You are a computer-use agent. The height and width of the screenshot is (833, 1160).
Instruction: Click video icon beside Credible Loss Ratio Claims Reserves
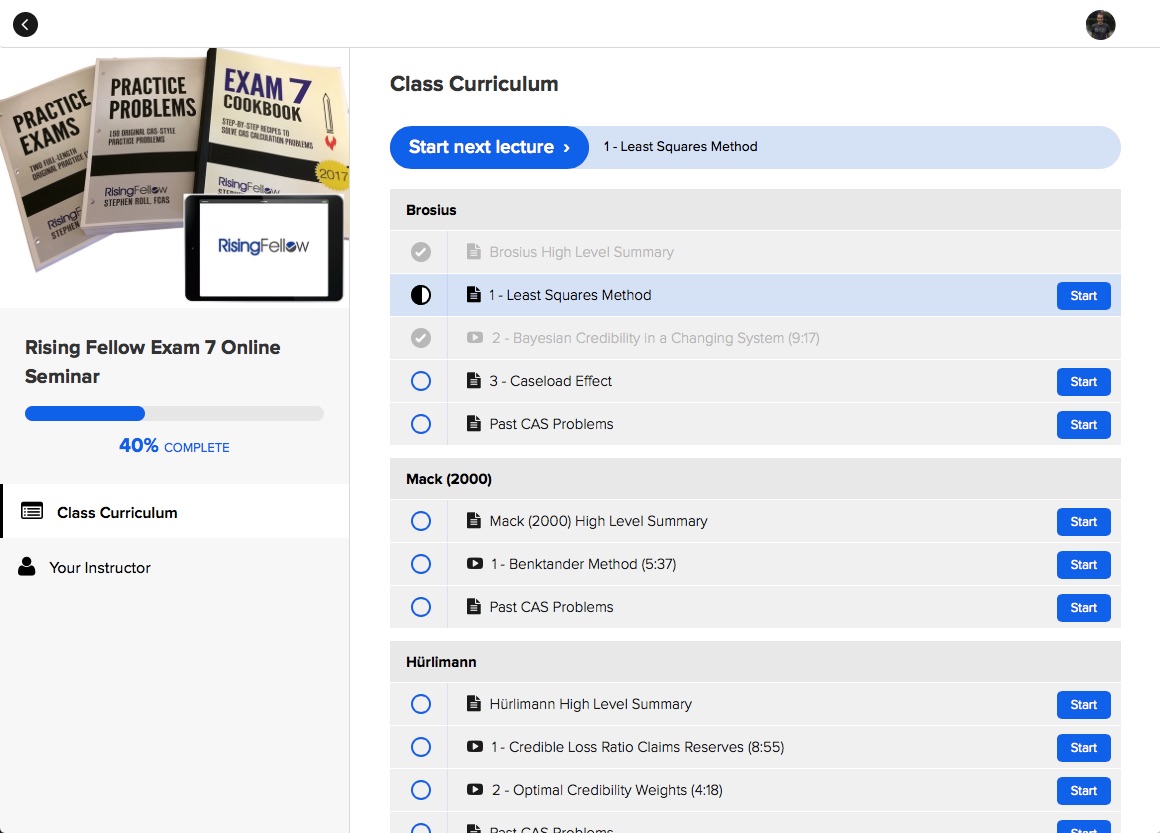point(475,746)
